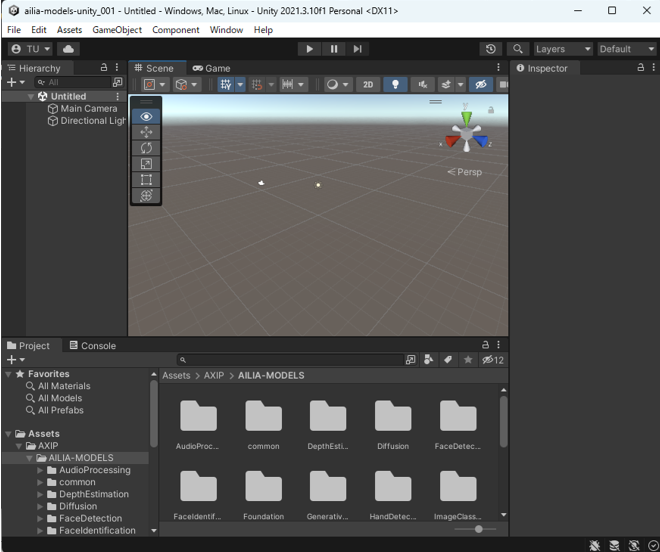Select All Prefabs in Favorites
Image resolution: width=660 pixels, height=552 pixels.
coord(60,410)
